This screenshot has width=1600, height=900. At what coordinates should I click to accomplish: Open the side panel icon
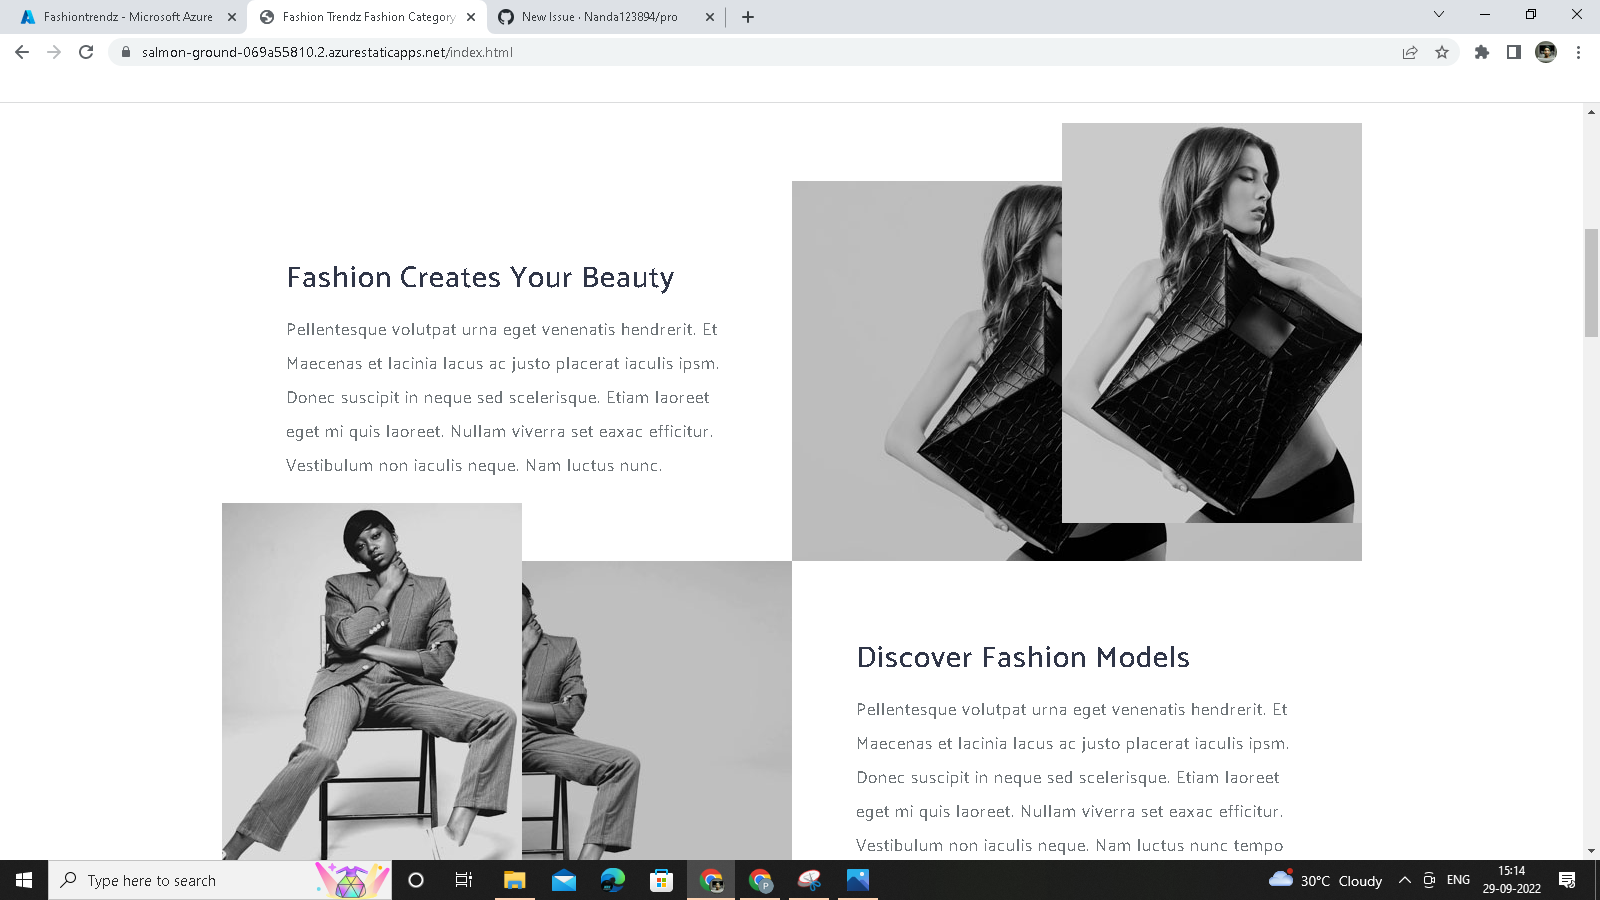[x=1512, y=52]
